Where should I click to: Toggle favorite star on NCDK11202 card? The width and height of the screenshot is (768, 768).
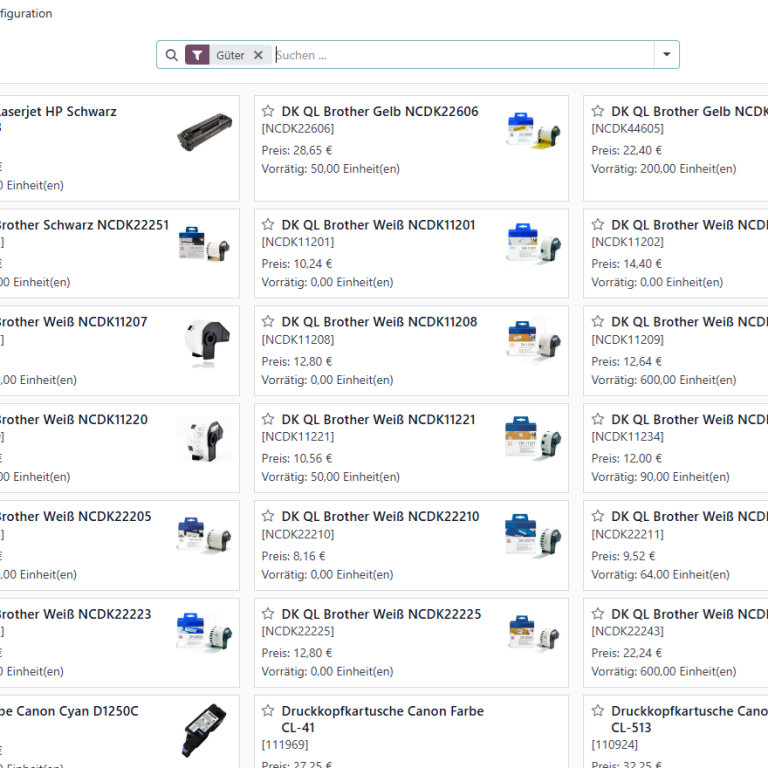click(x=598, y=225)
